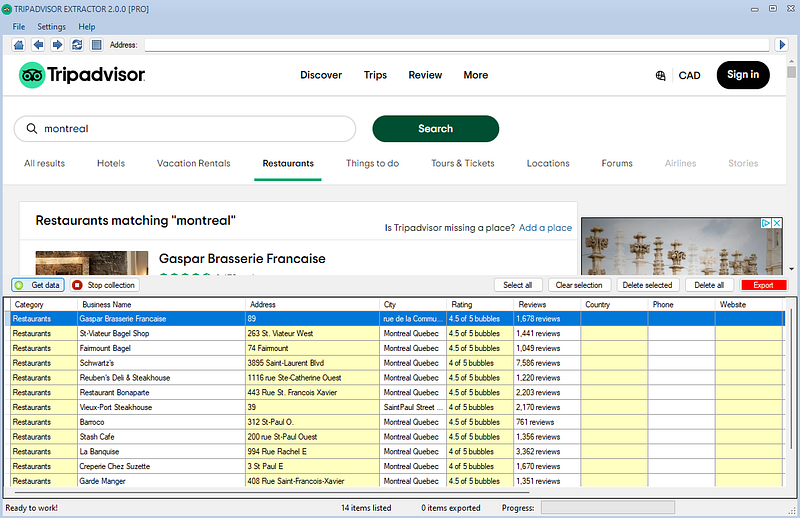Viewport: 800px width, 518px height.
Task: Switch to the Hotels results tab
Action: pos(111,163)
